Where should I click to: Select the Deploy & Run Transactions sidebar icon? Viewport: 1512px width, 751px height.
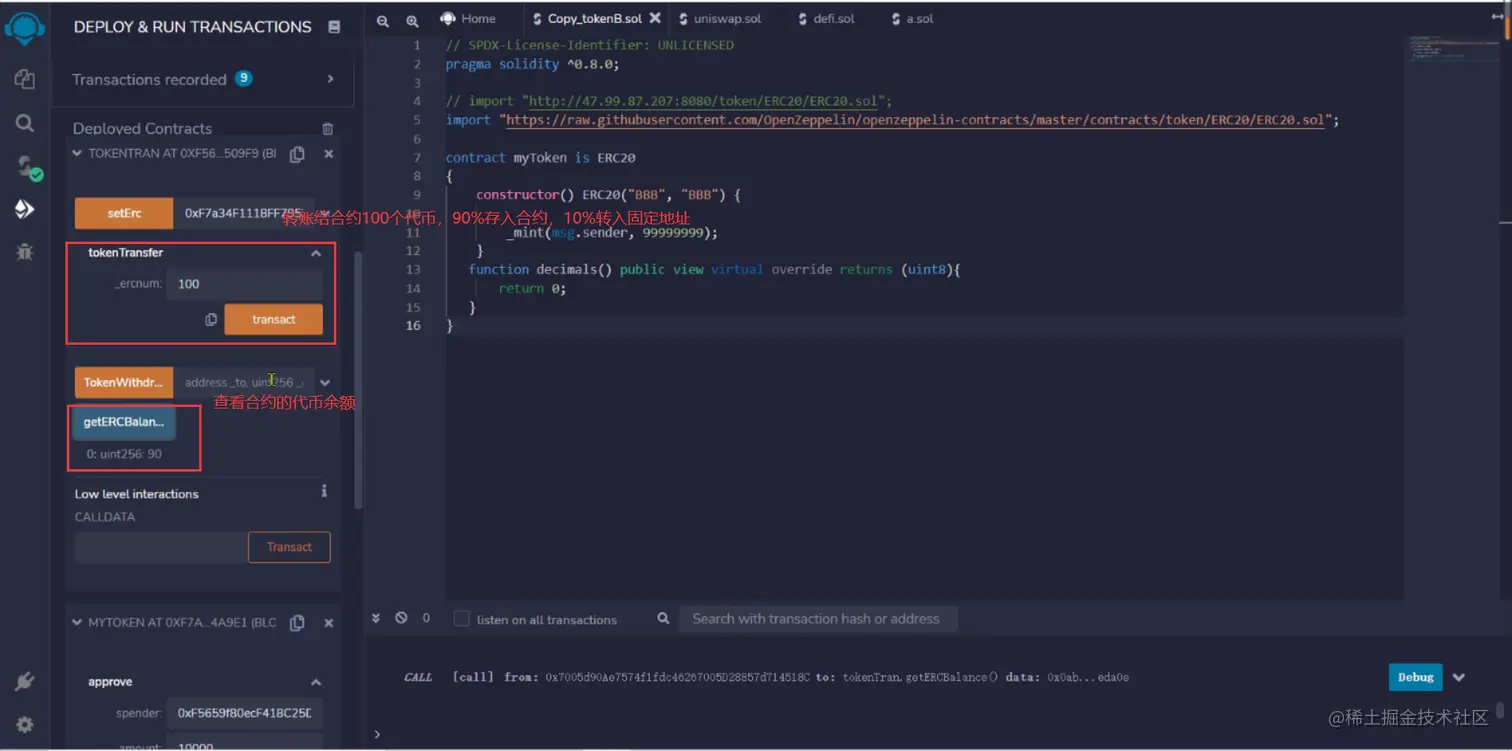(x=25, y=209)
